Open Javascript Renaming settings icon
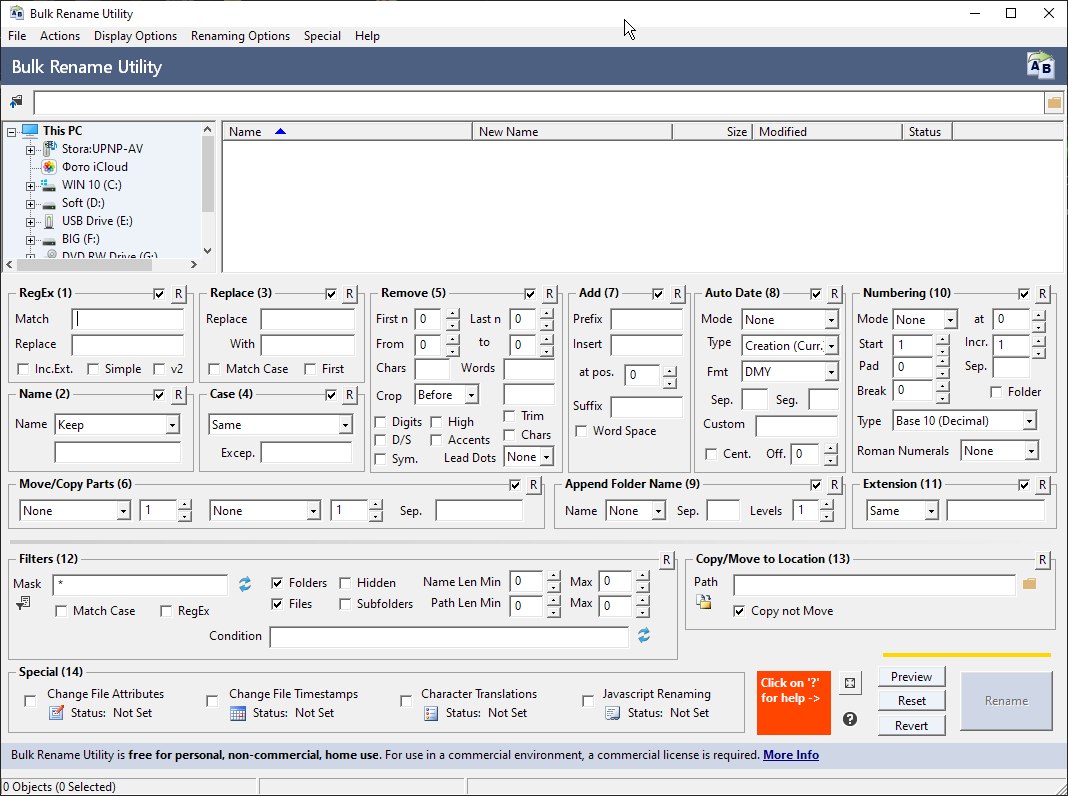 coord(612,713)
